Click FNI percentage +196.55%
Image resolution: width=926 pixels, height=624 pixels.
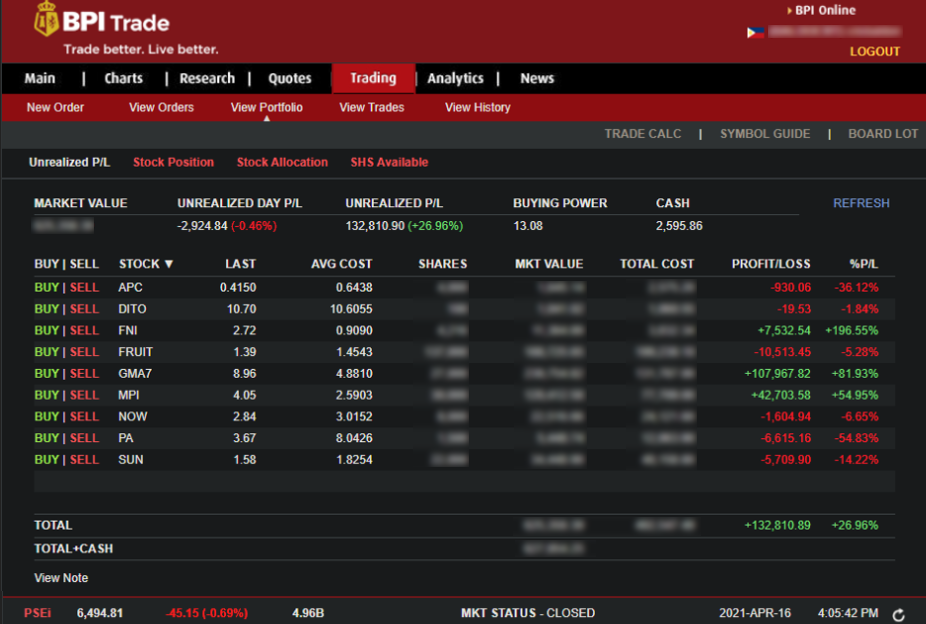click(x=852, y=331)
